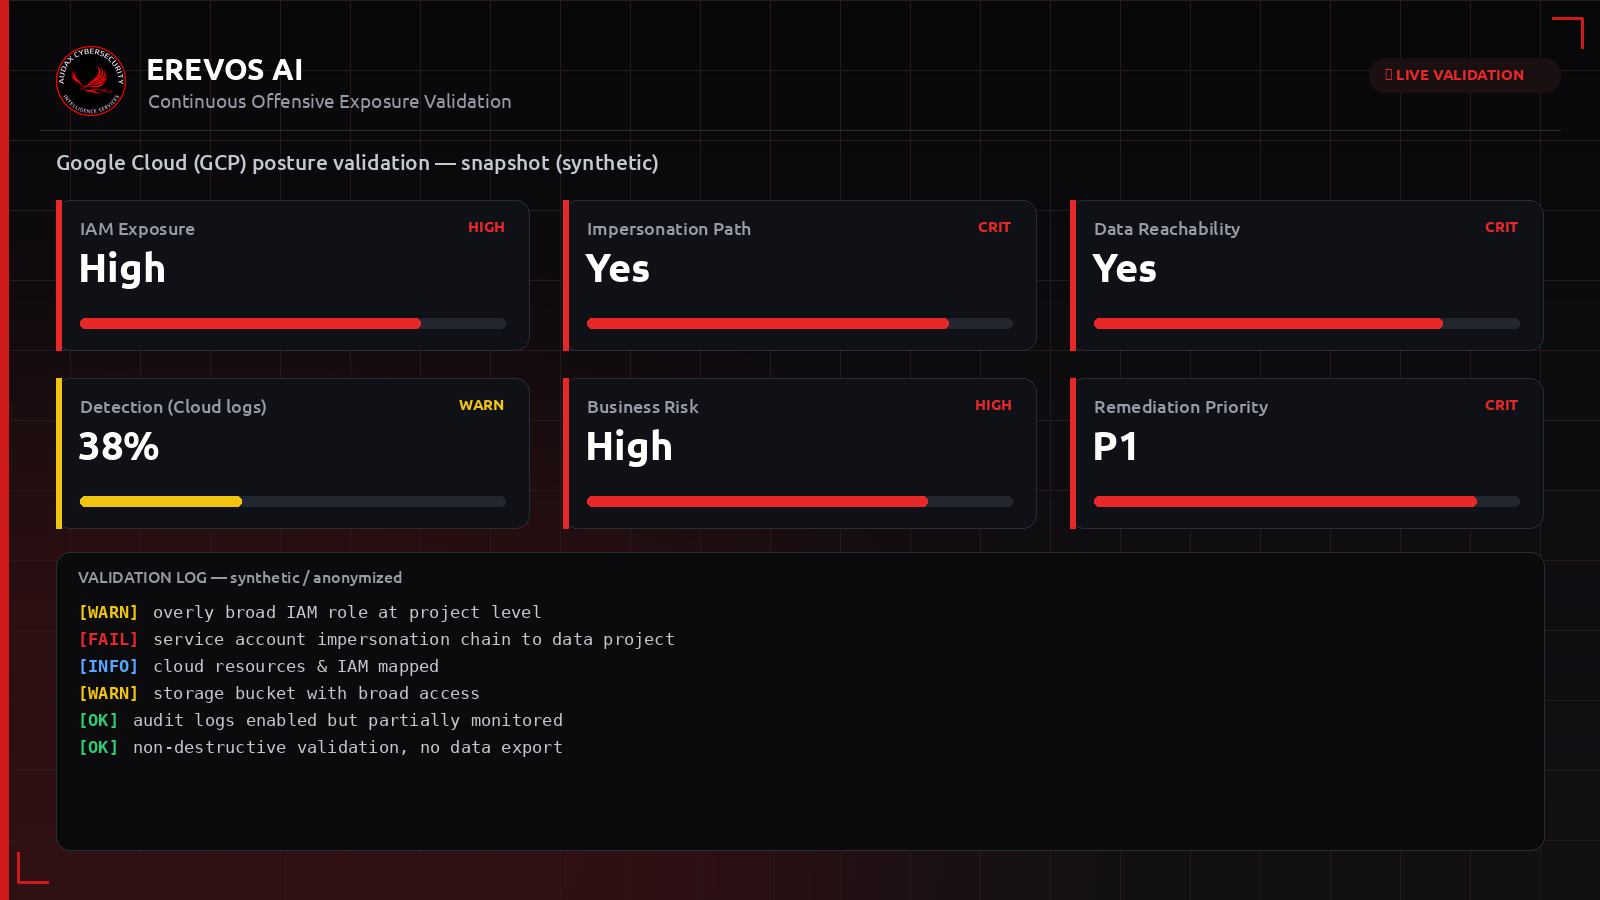Viewport: 1600px width, 900px height.
Task: Select the Data Reachability card label
Action: [x=1167, y=229]
